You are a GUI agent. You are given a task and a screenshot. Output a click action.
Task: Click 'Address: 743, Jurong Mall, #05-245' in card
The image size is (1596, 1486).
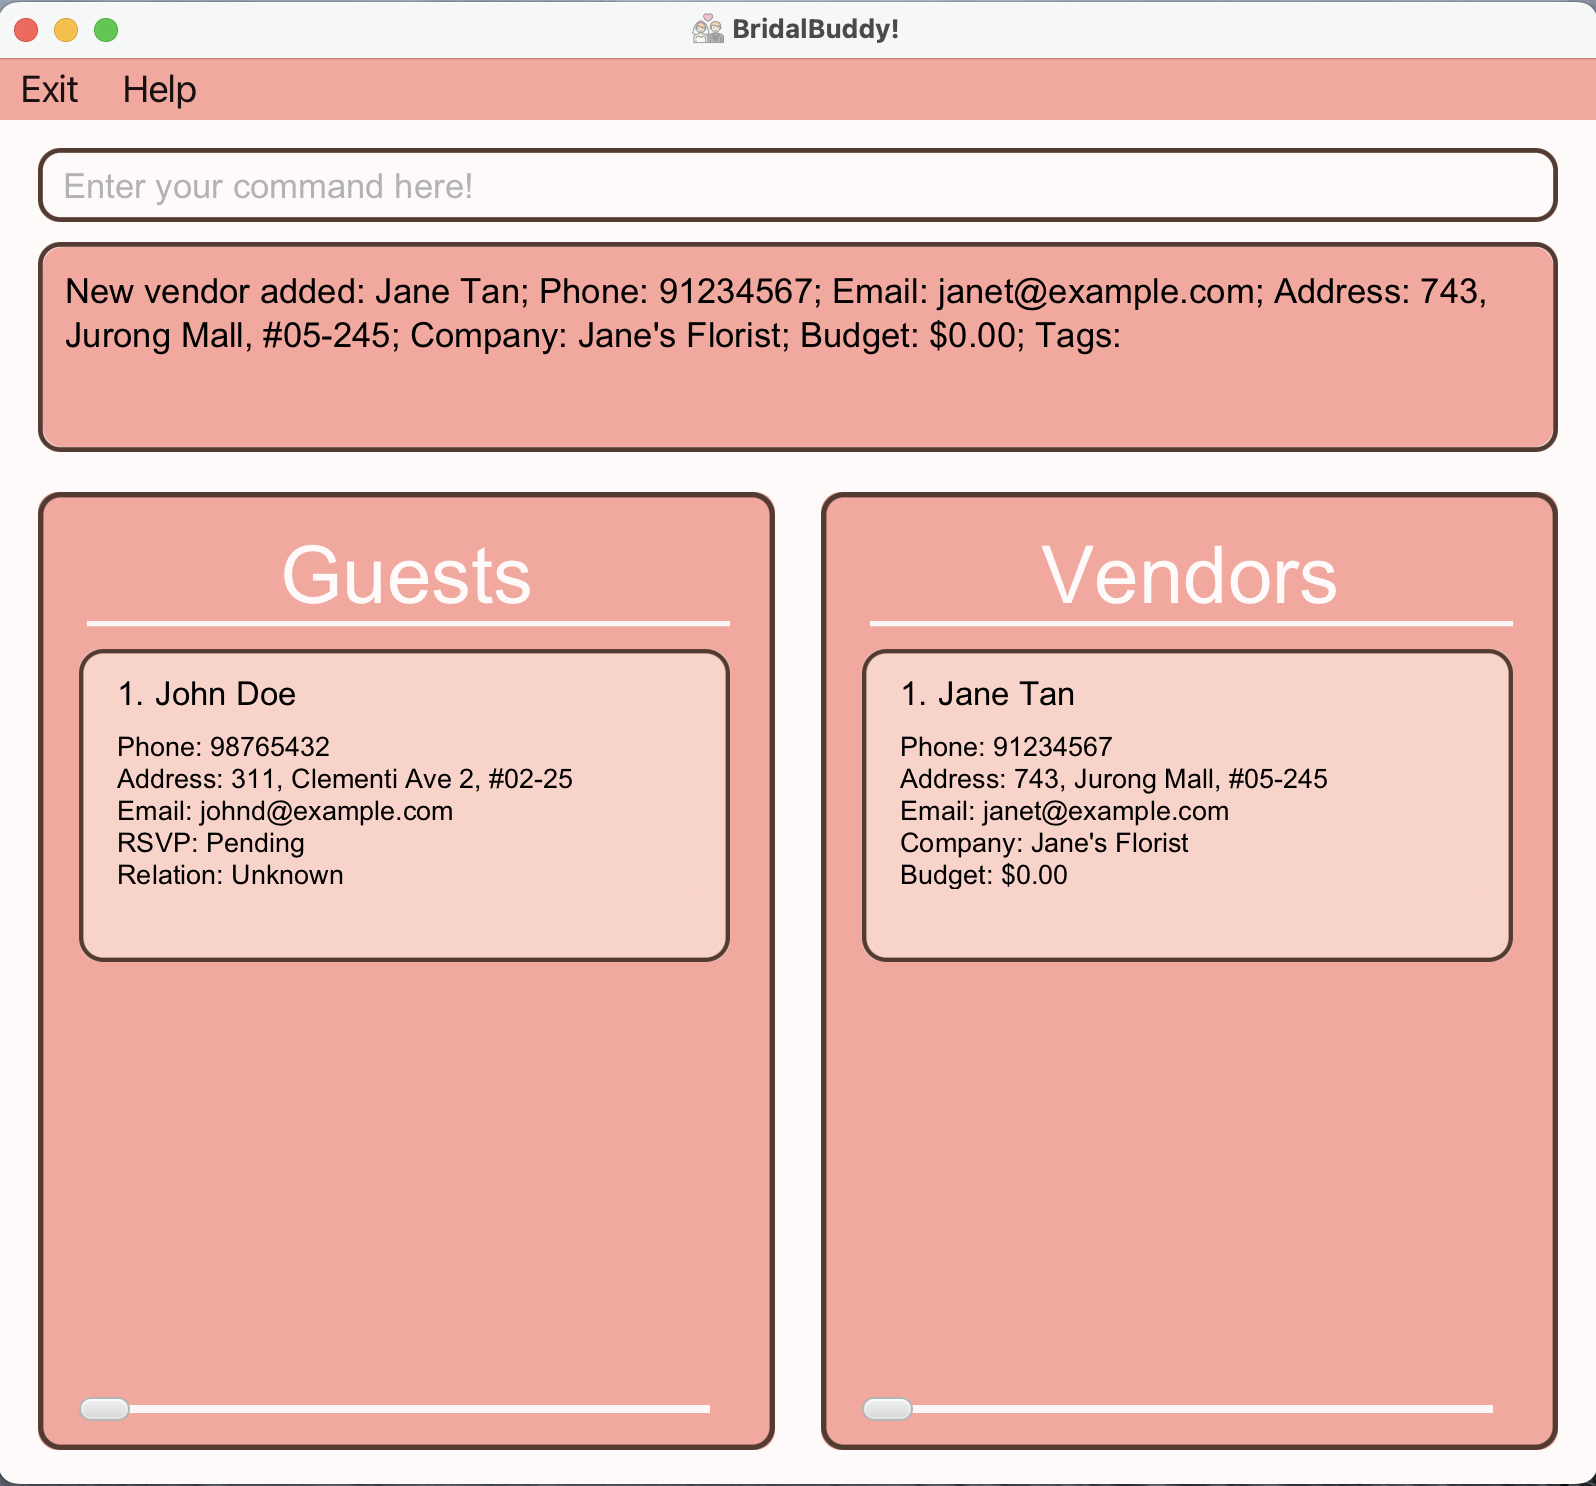point(1114,779)
